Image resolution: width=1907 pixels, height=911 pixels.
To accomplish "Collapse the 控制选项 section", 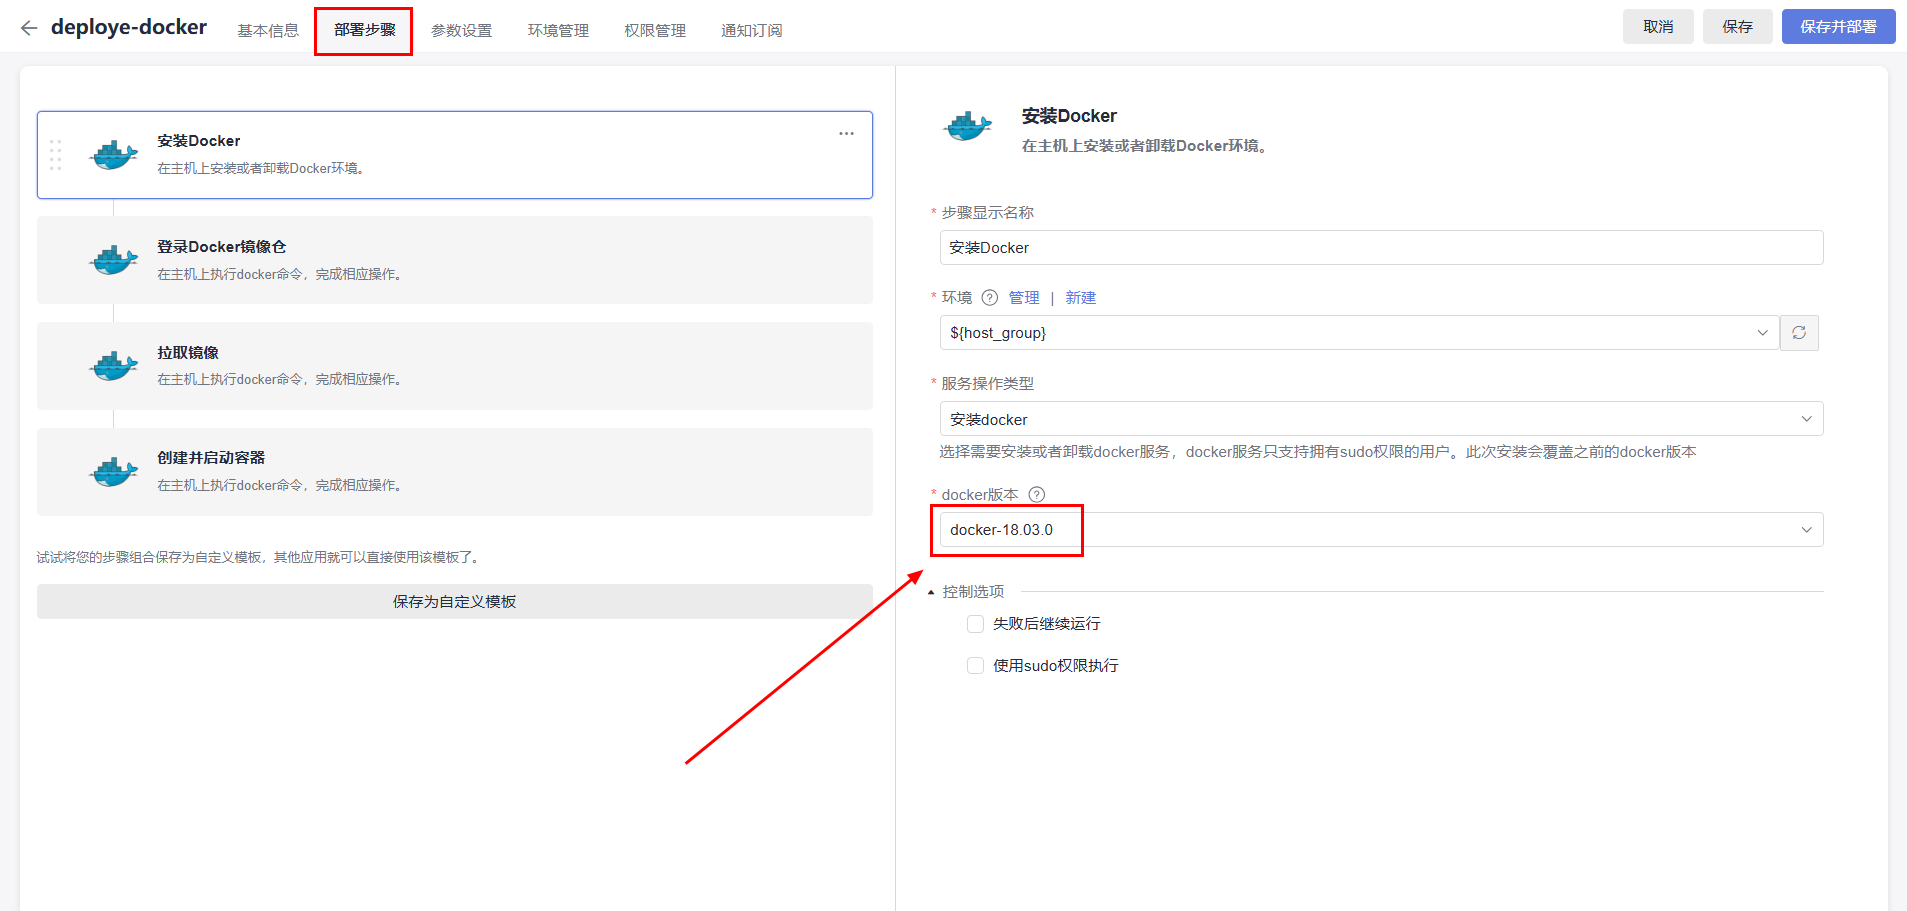I will pos(965,592).
